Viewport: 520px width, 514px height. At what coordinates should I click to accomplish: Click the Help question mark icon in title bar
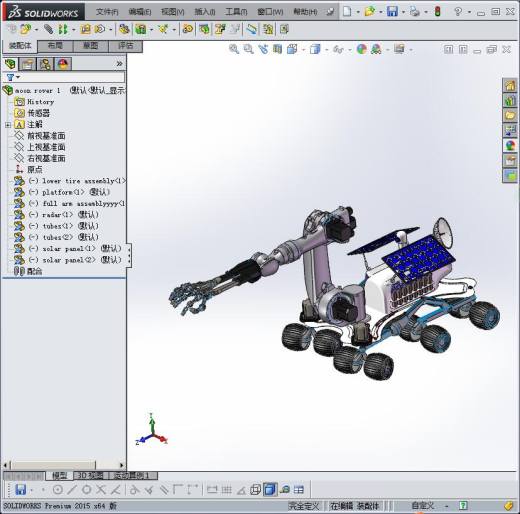pos(458,12)
